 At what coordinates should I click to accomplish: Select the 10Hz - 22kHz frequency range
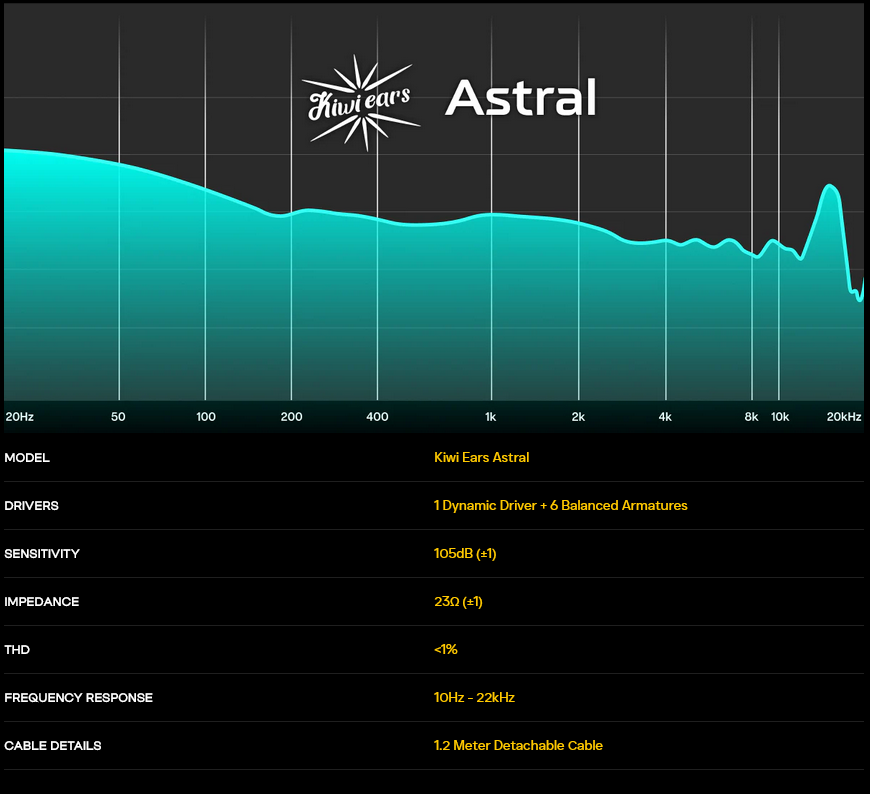[x=474, y=698]
